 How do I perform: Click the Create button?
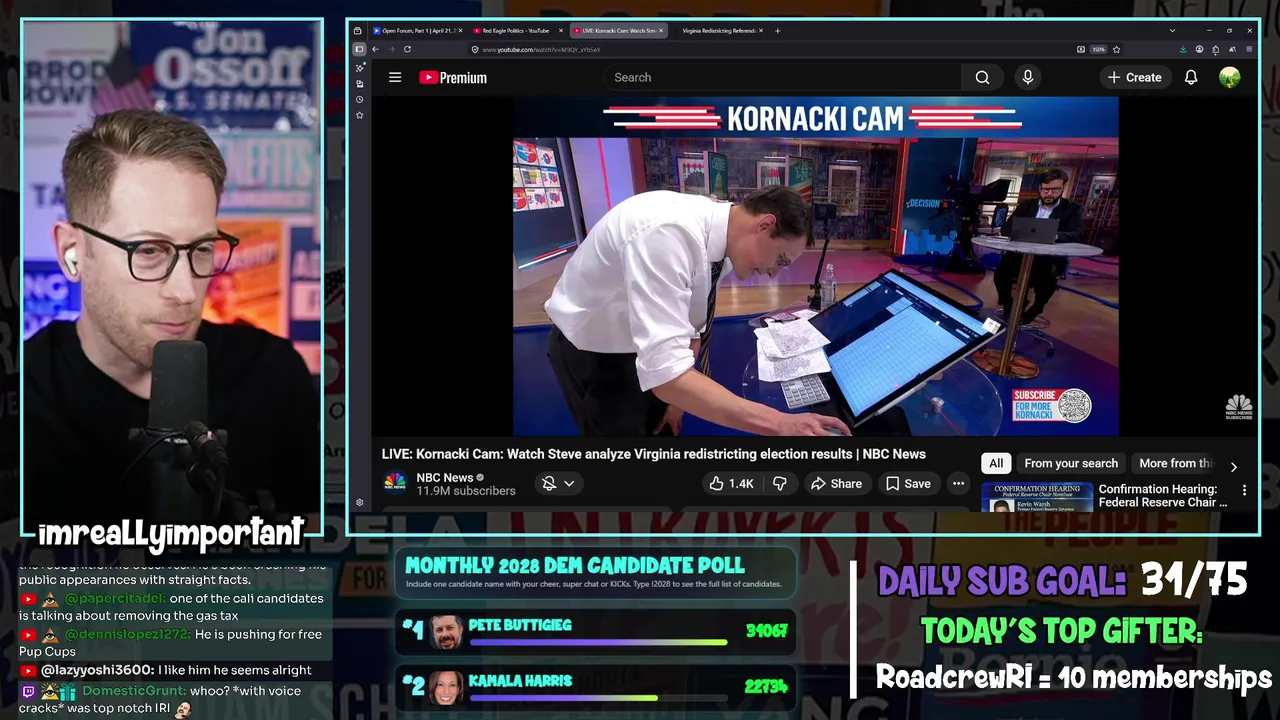[1134, 77]
